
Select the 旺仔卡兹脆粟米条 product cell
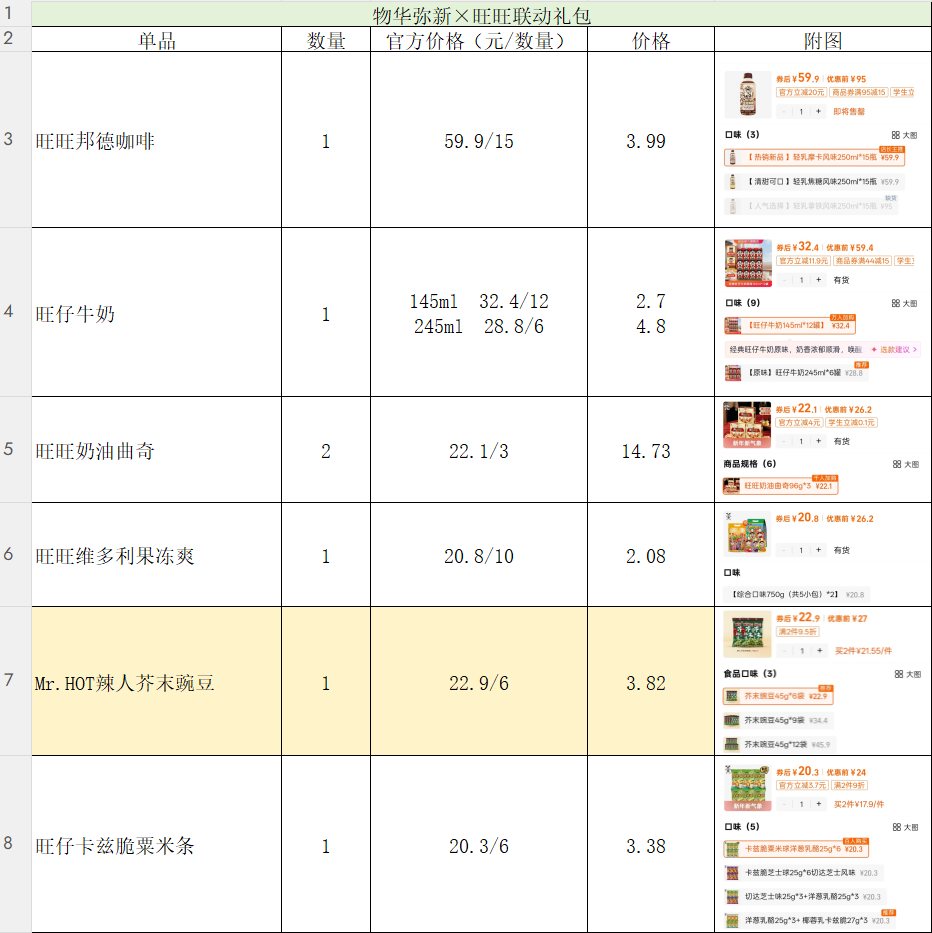pyautogui.click(x=157, y=844)
